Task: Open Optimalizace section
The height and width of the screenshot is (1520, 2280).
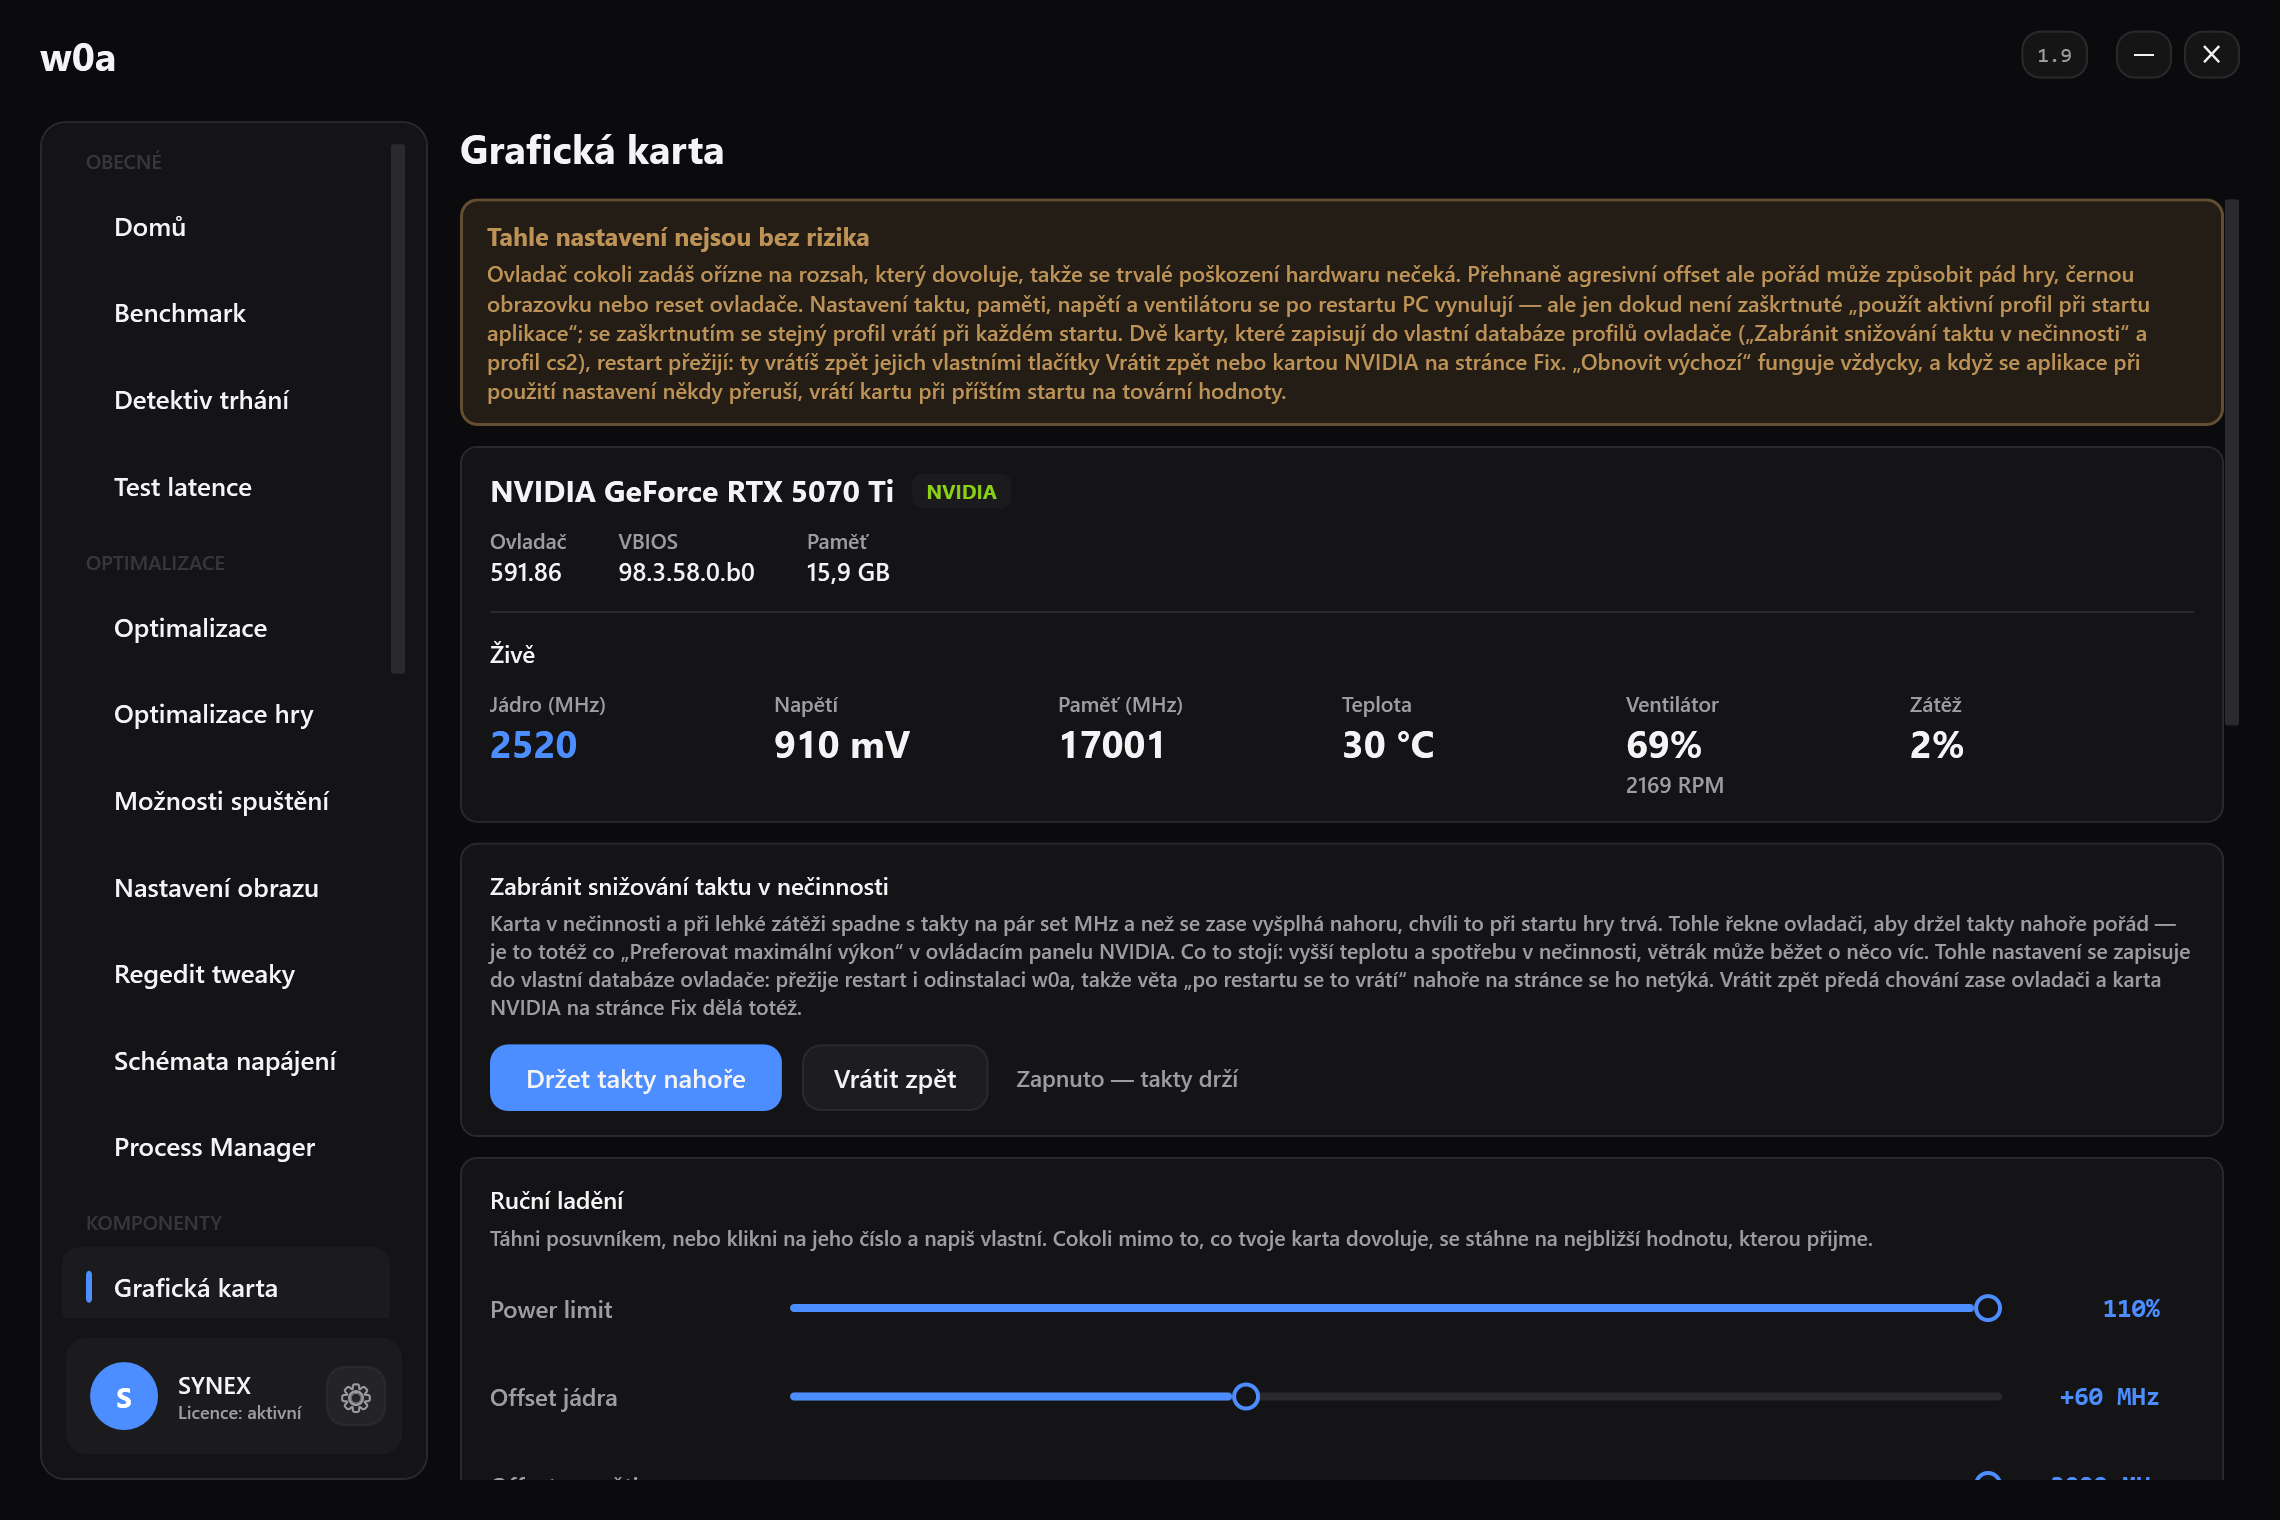Action: [x=226, y=628]
